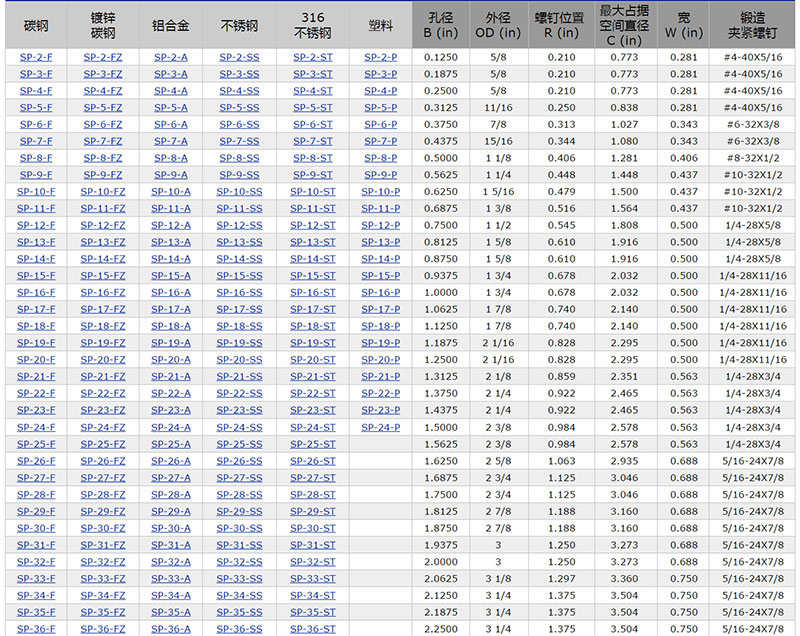Viewport: 800px width, 636px height.
Task: Select the SP-20-F carbon steel link
Action: tap(36, 360)
